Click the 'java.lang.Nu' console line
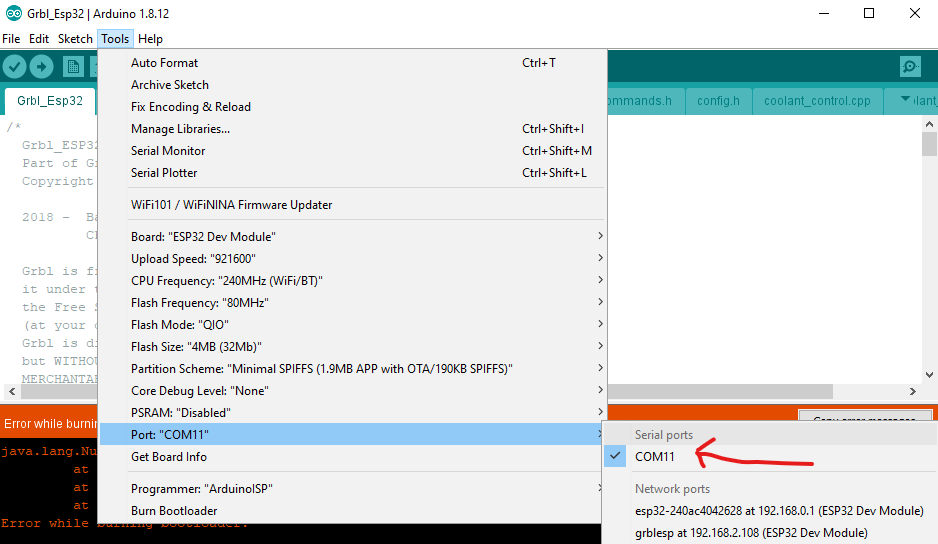The width and height of the screenshot is (938, 544). coord(49,451)
